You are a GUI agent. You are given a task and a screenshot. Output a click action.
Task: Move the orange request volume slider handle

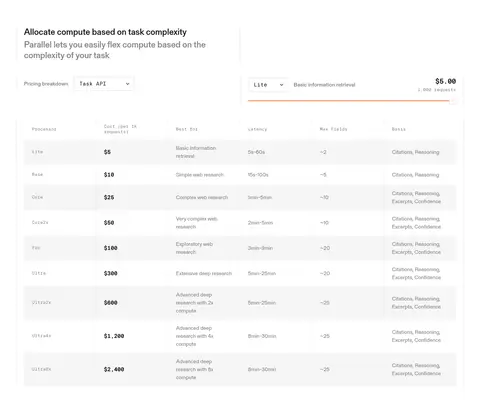(x=453, y=100)
